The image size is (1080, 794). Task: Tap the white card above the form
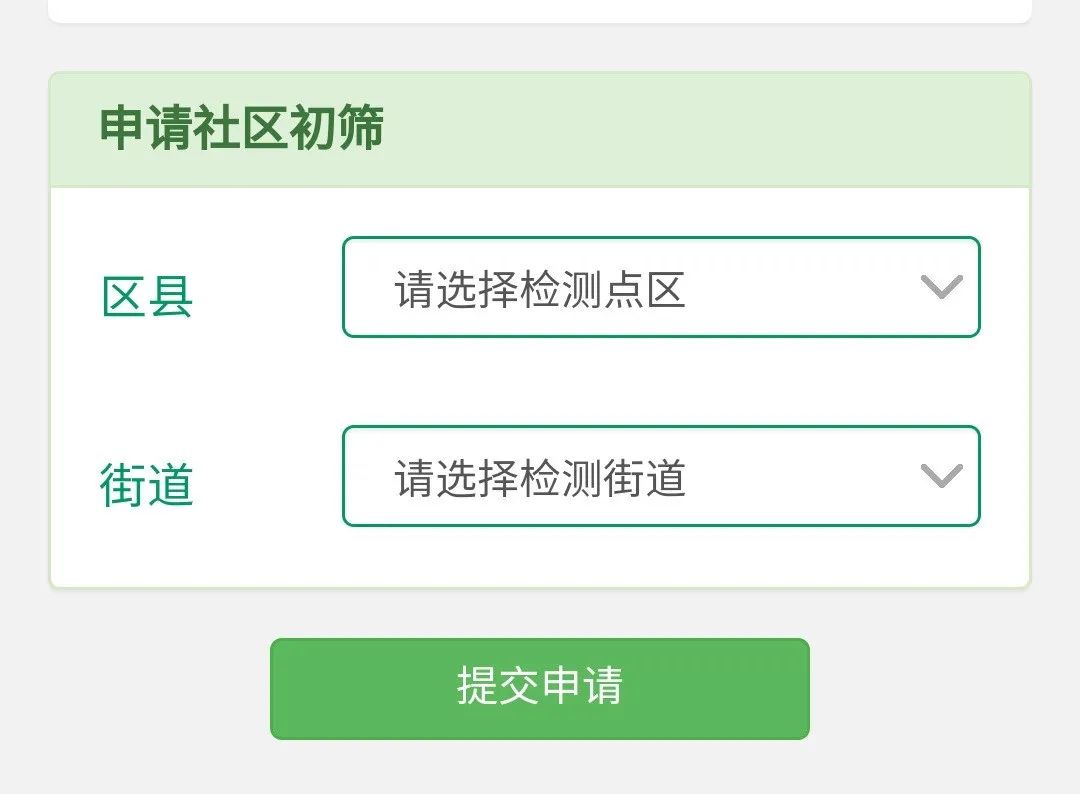[539, 10]
